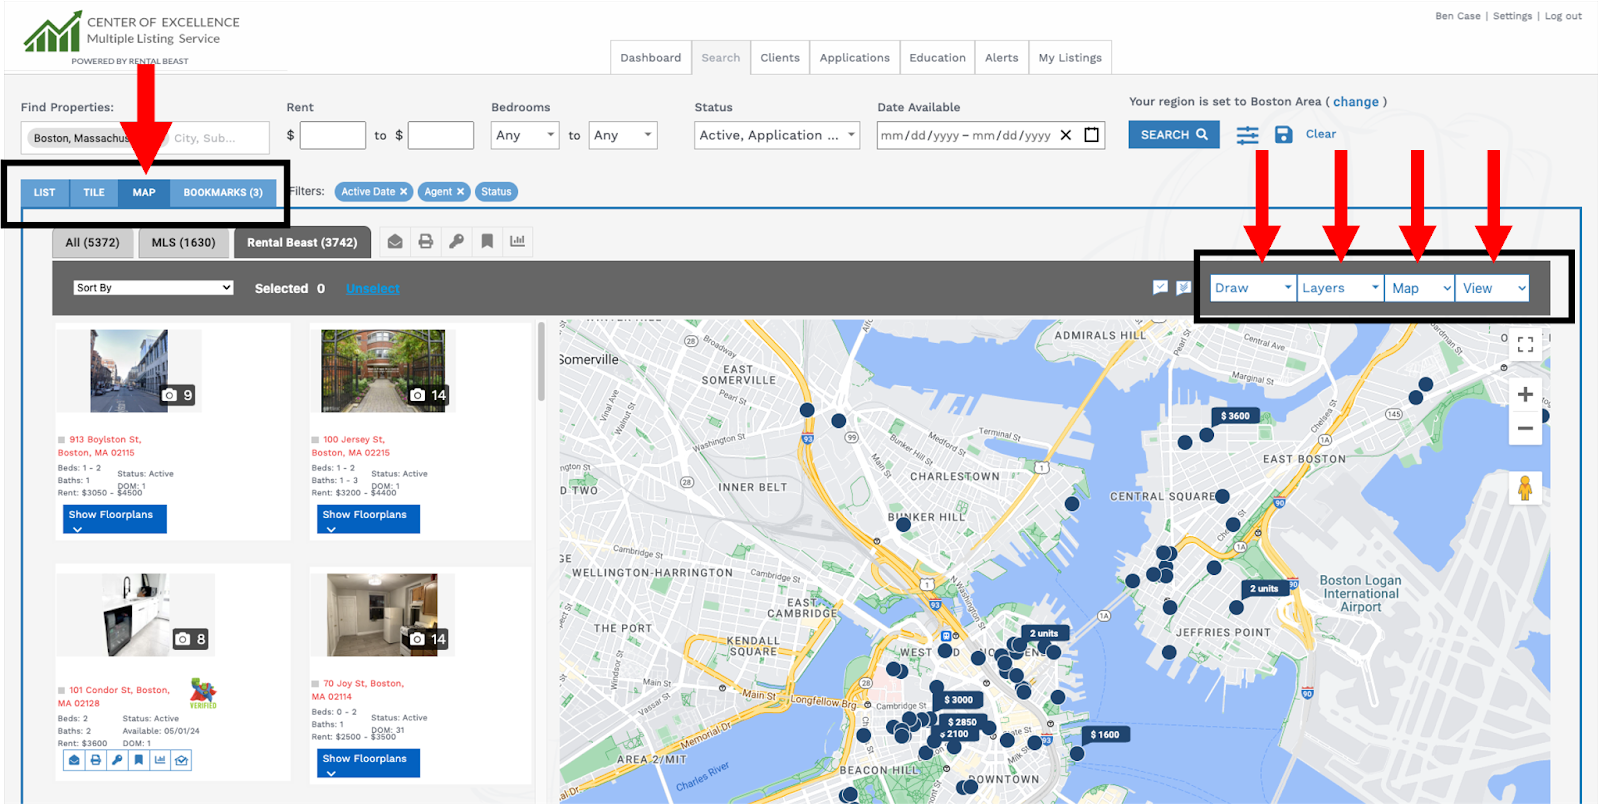Select the 100 Jersey St listing checkbox

click(x=316, y=439)
